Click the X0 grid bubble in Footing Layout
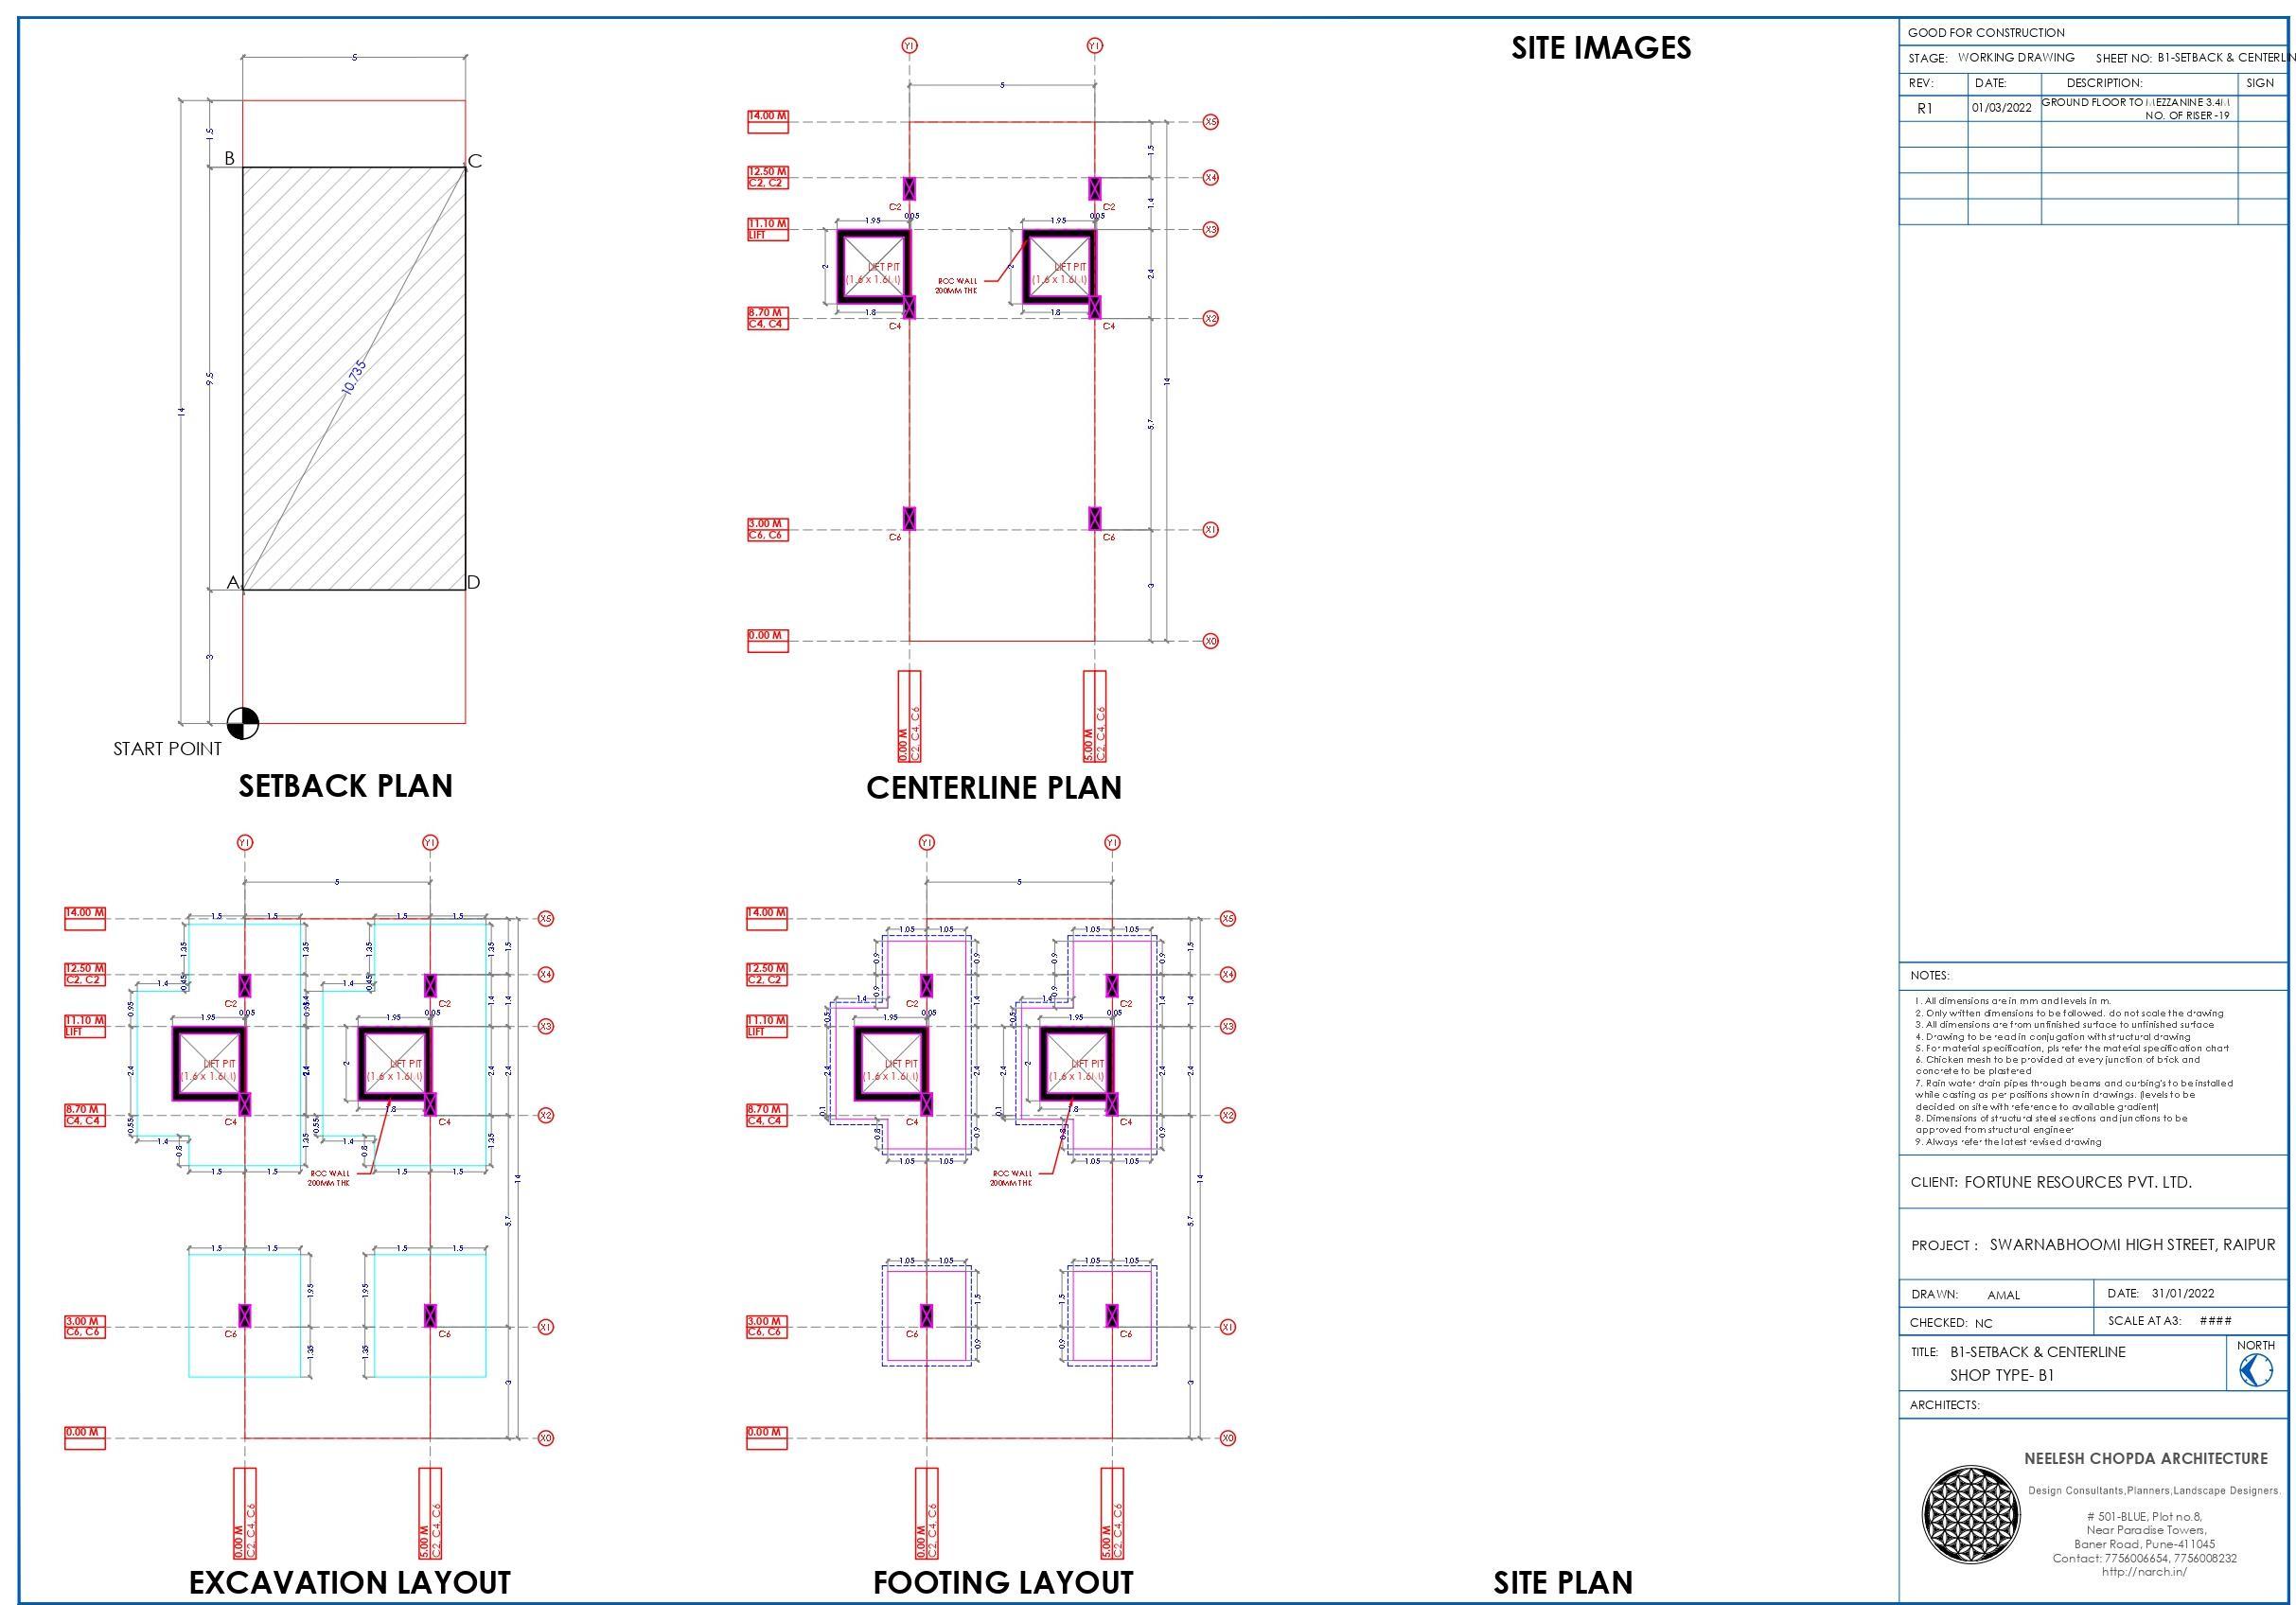The width and height of the screenshot is (2296, 1605). tap(1228, 1438)
